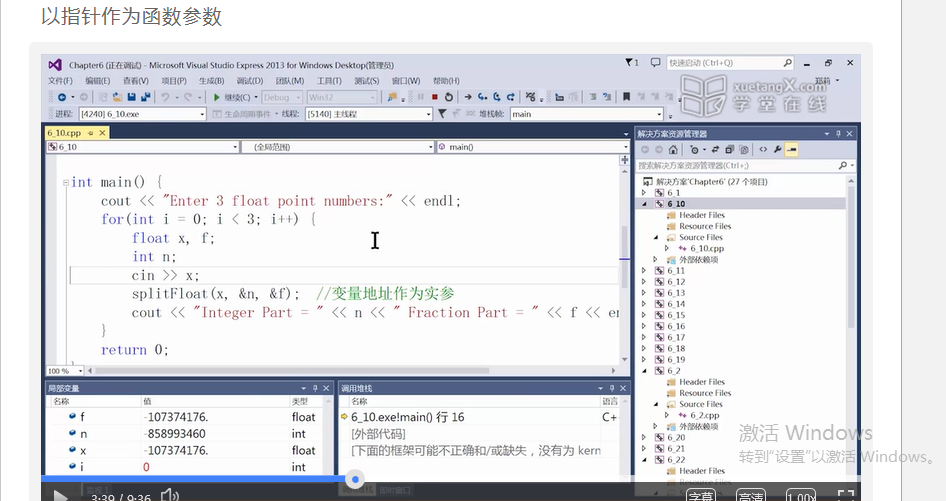
Task: Expand the 6_10.cpp file node
Action: [x=667, y=249]
